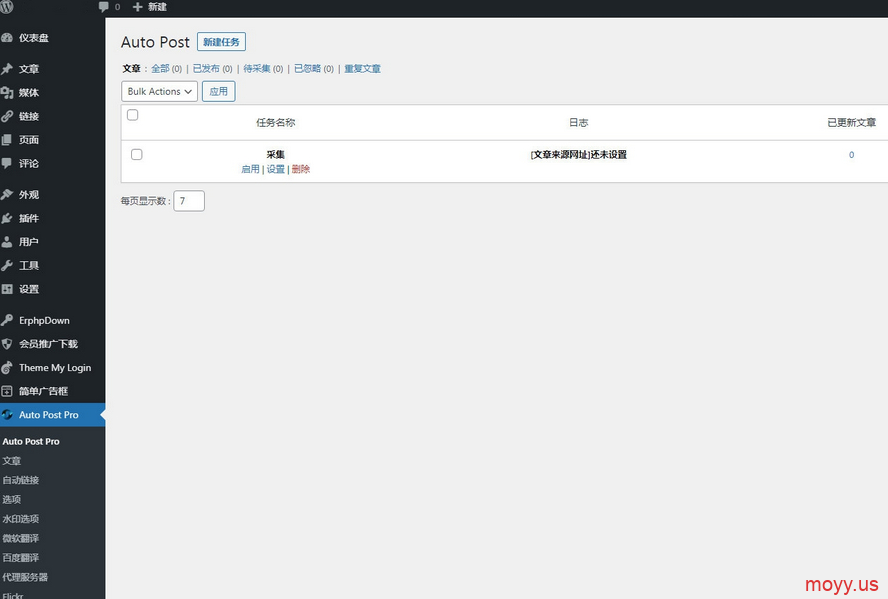Open the 代理服务器 submenu item
This screenshot has height=599, width=888.
25,577
